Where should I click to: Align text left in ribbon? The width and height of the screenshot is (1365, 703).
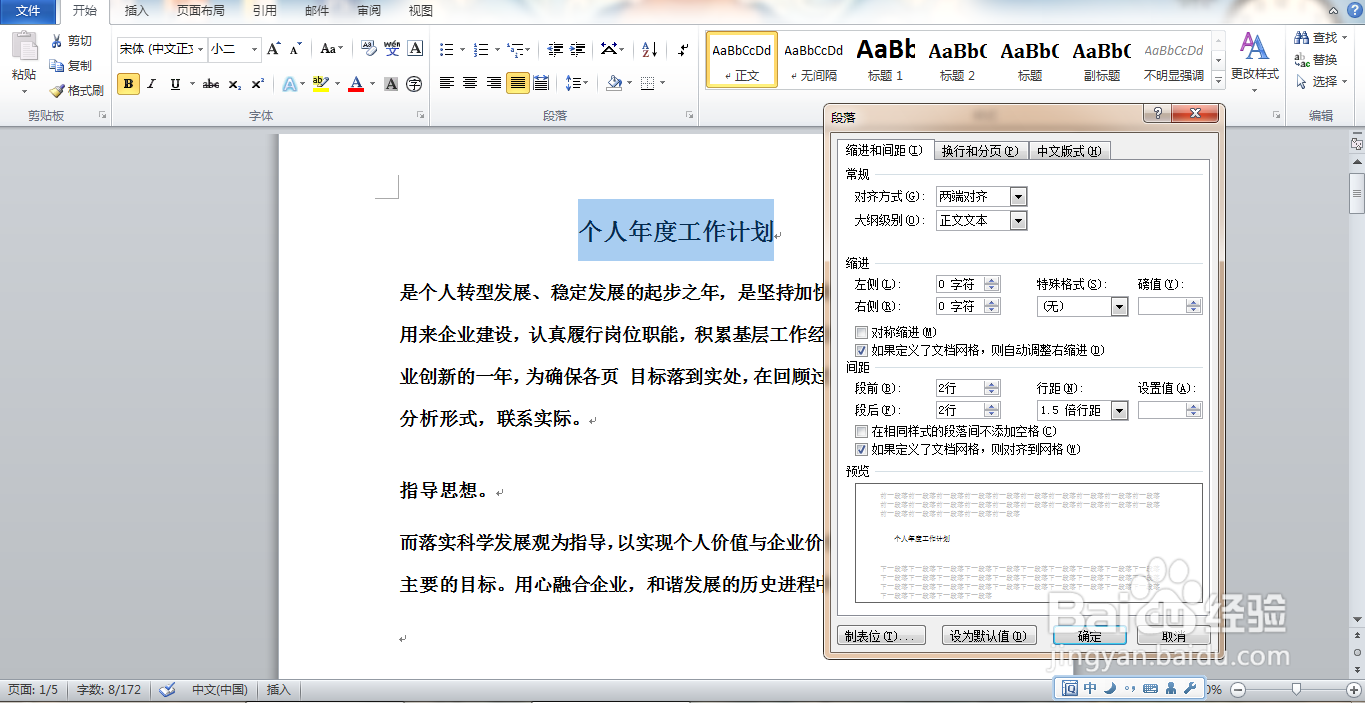coord(447,83)
